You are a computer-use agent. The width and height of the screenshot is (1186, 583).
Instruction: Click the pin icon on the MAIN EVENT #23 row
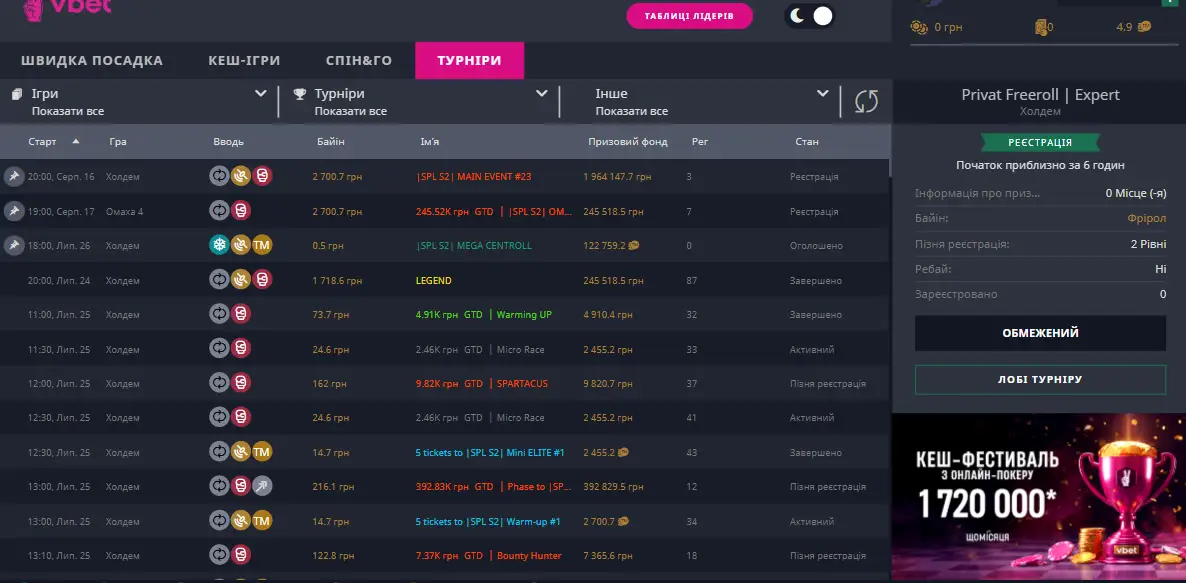tap(14, 176)
